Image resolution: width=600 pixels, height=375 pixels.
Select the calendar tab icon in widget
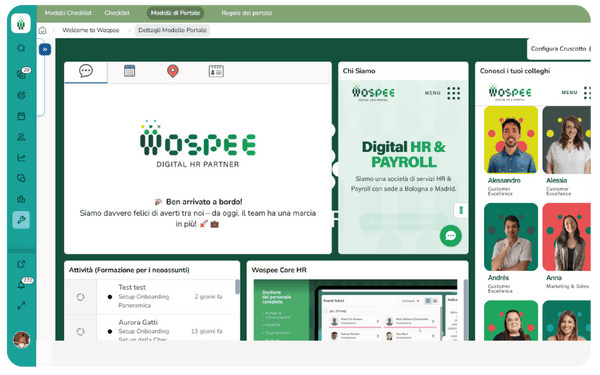129,71
